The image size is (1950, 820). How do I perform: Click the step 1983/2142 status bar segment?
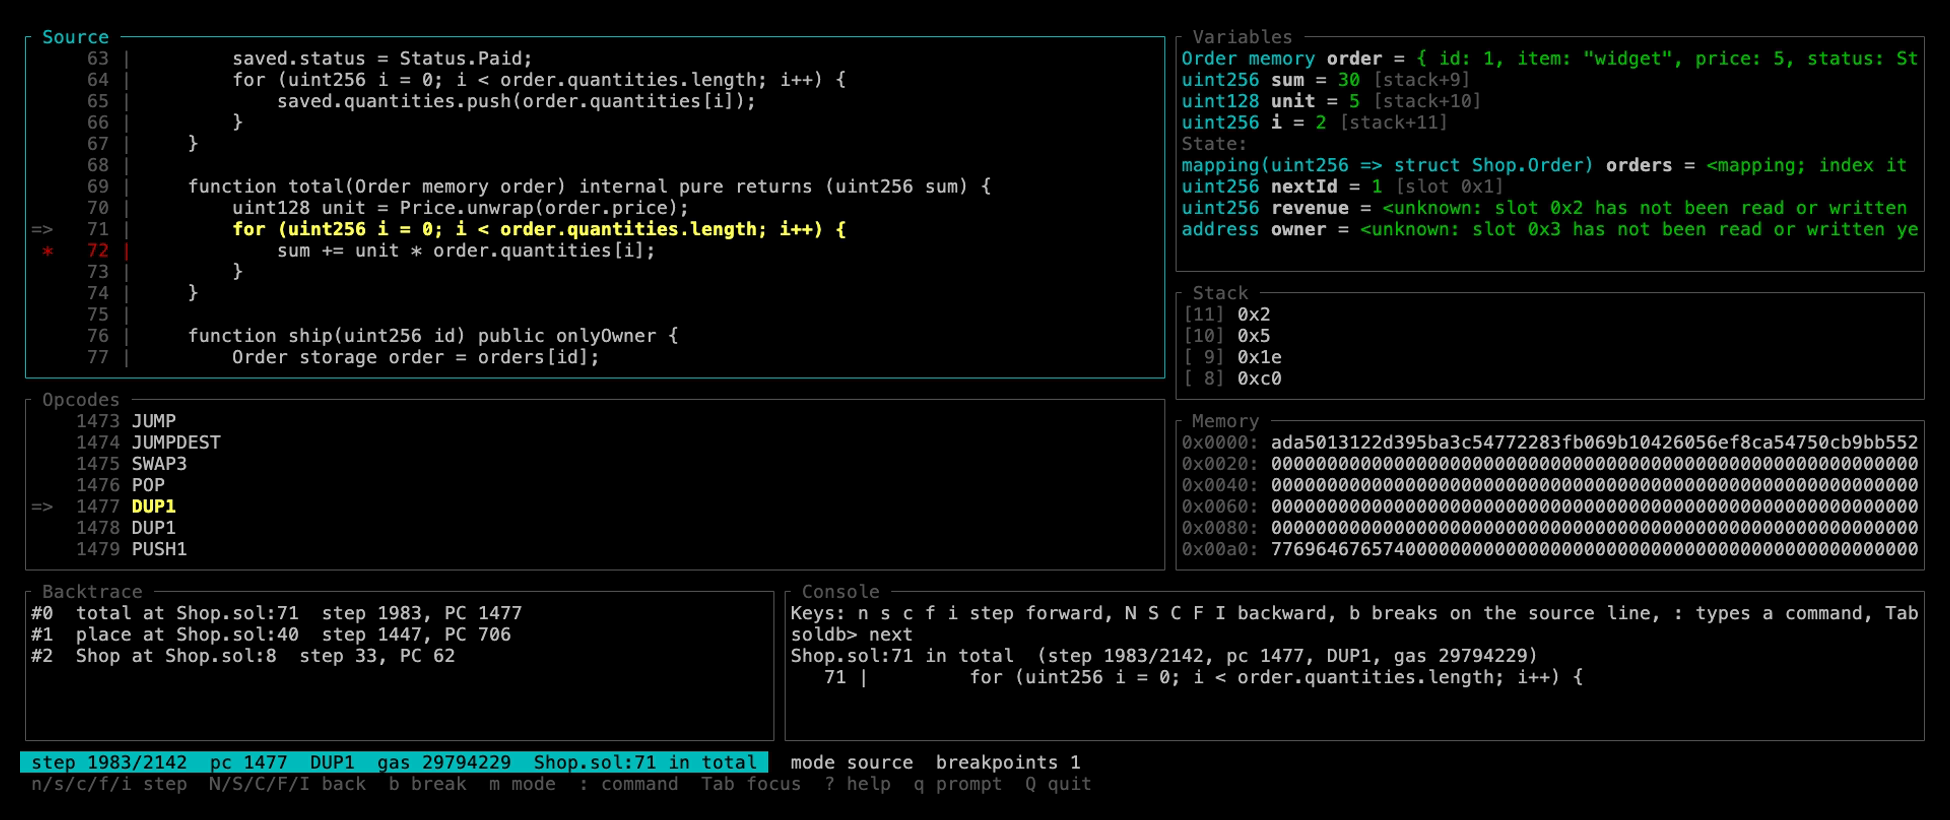109,763
